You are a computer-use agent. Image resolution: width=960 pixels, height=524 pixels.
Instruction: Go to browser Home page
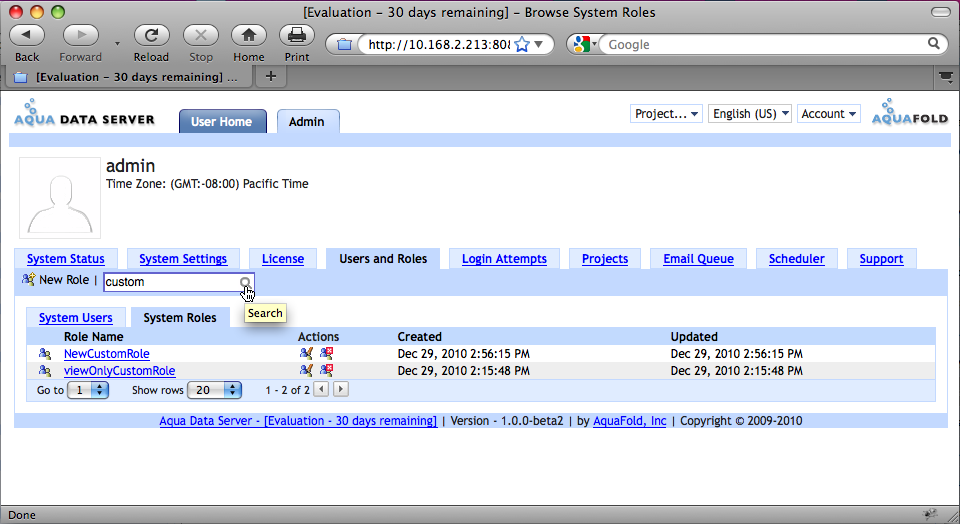point(249,36)
